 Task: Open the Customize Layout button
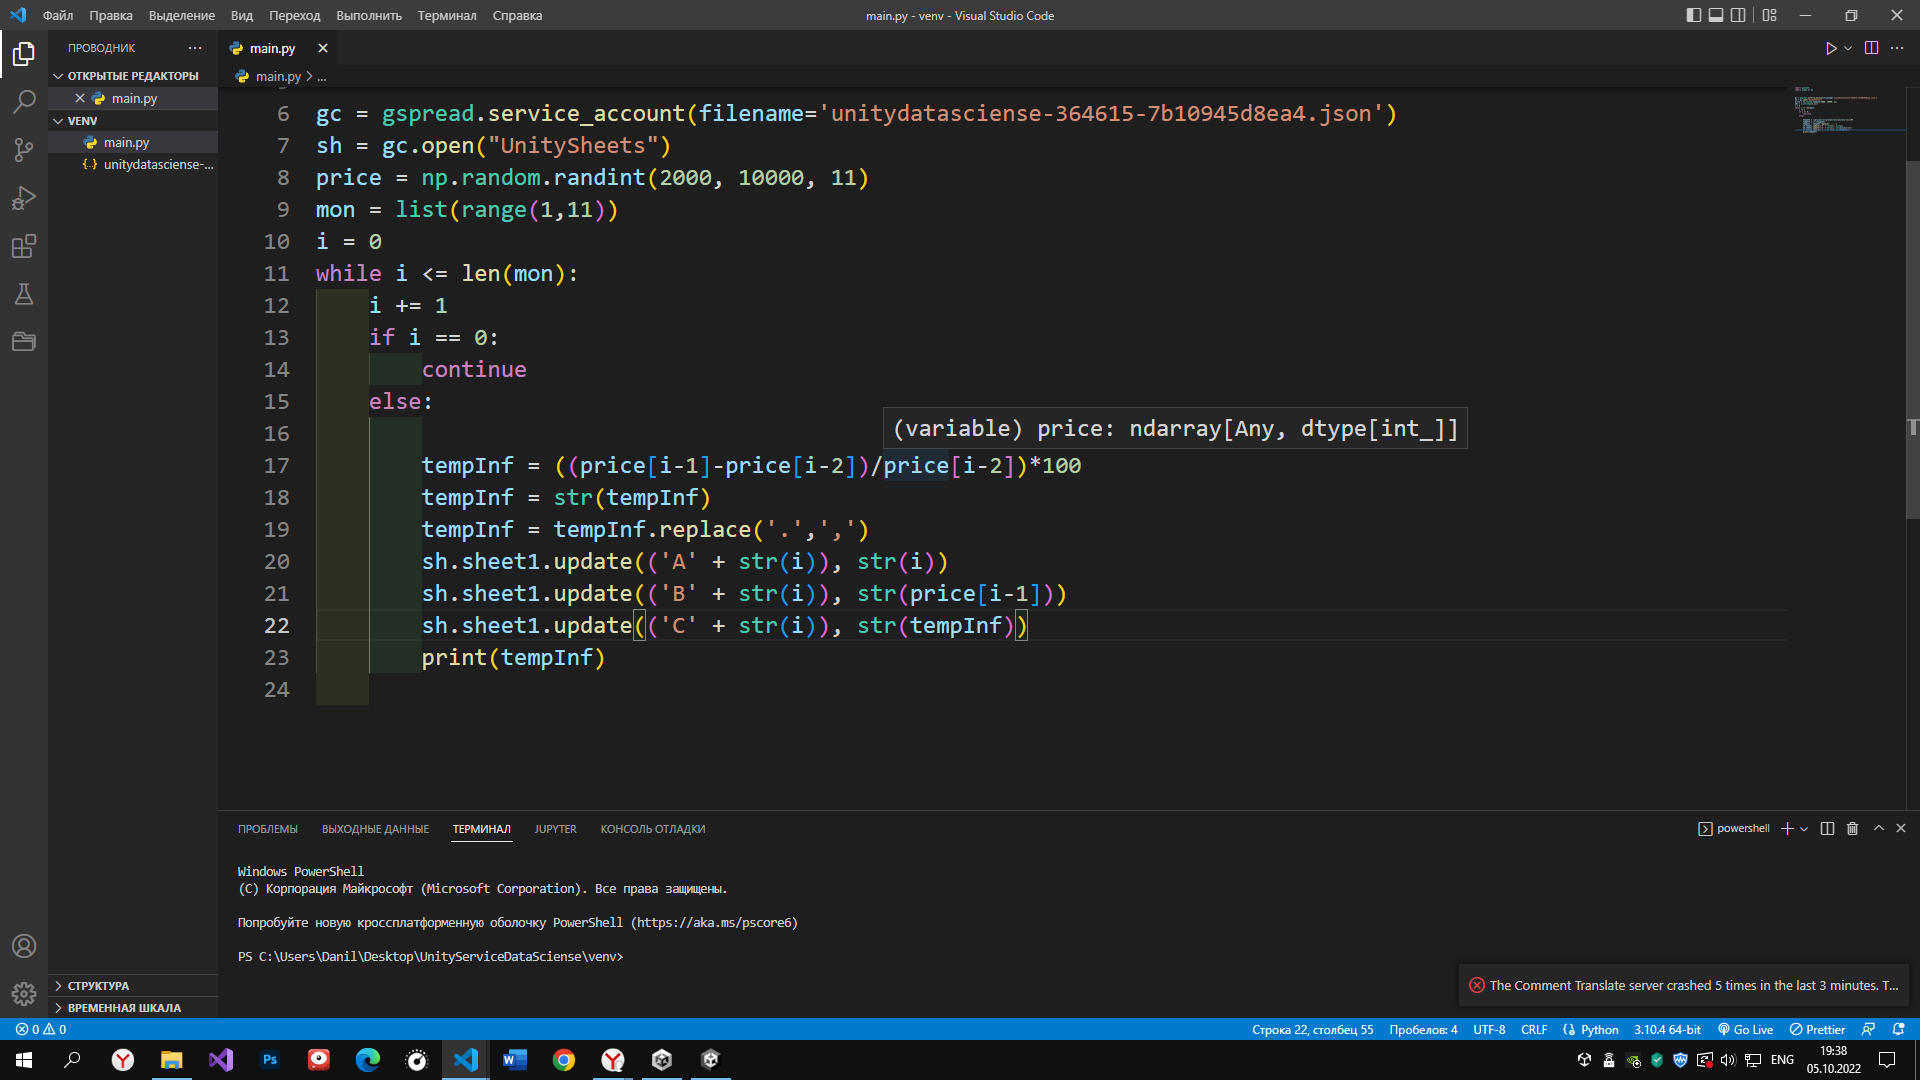(x=1770, y=15)
